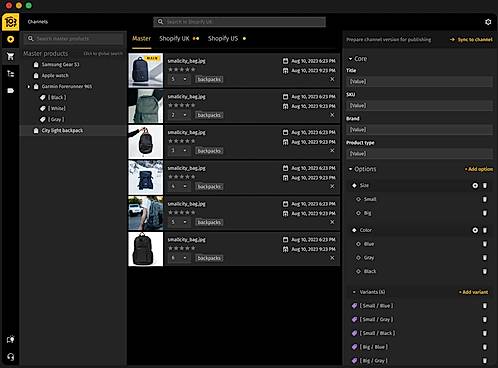Image resolution: width=498 pixels, height=368 pixels.
Task: Delete the Small size value
Action: pyautogui.click(x=485, y=199)
